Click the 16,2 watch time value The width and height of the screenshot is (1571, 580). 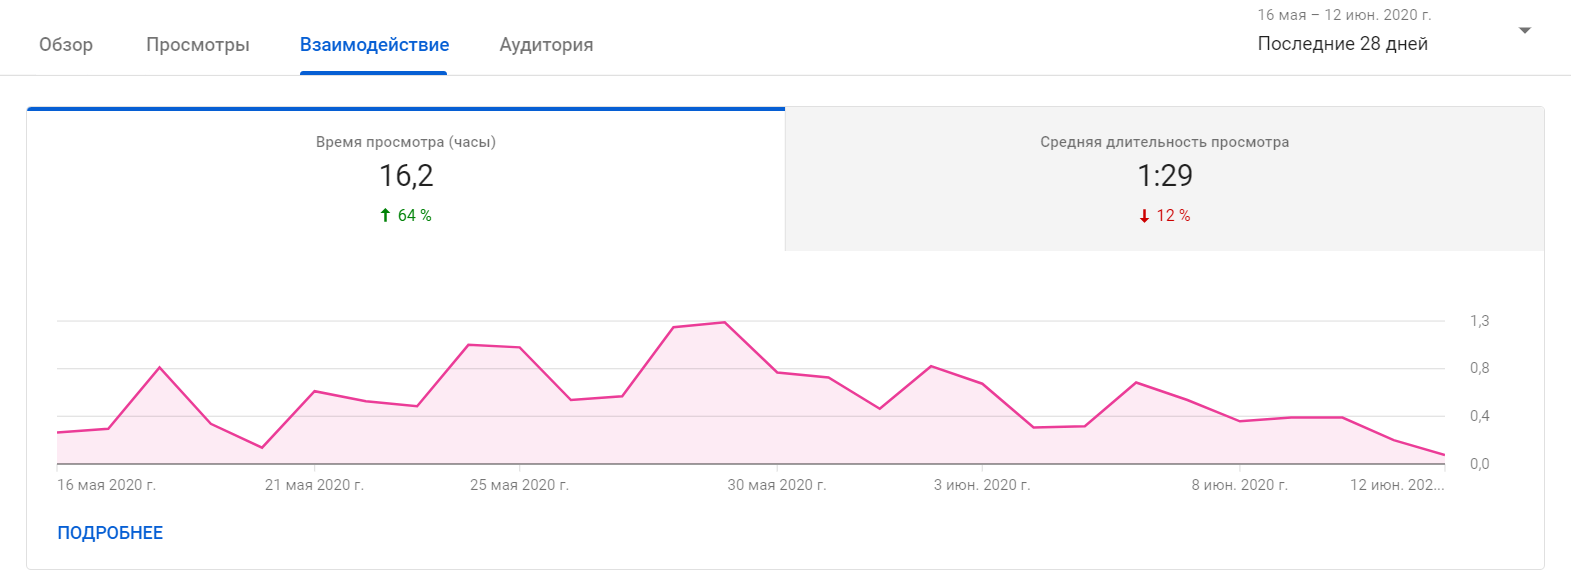[x=406, y=176]
